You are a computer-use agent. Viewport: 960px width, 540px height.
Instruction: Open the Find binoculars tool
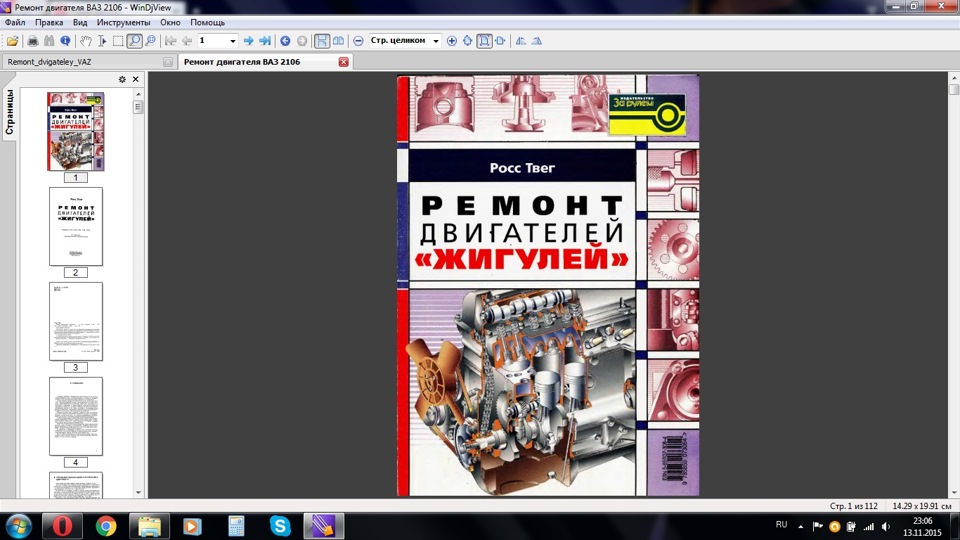pos(49,41)
